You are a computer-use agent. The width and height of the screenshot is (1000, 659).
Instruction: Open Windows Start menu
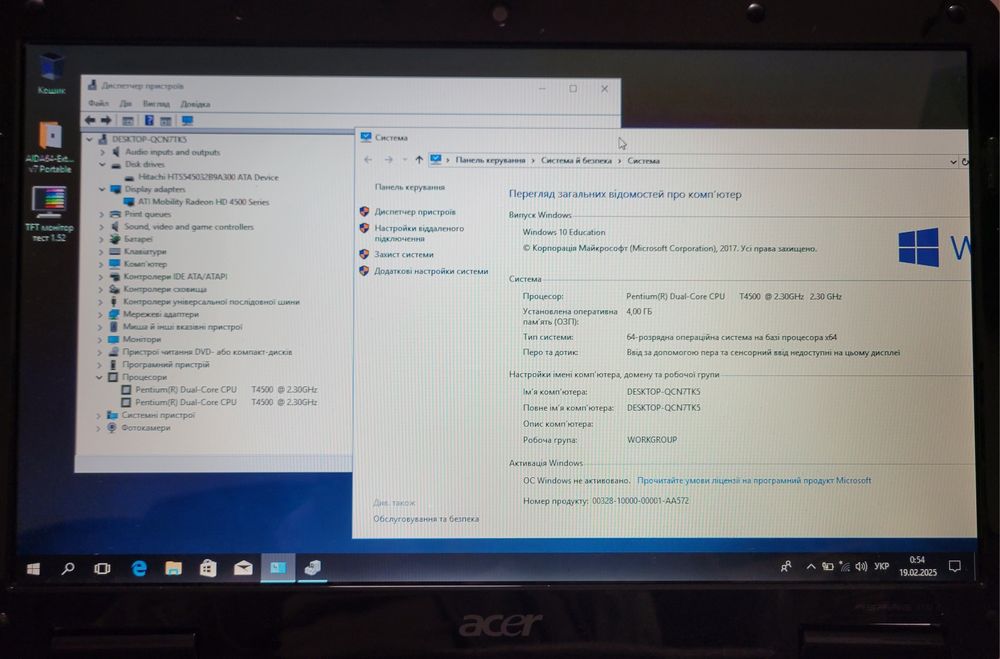(x=34, y=568)
